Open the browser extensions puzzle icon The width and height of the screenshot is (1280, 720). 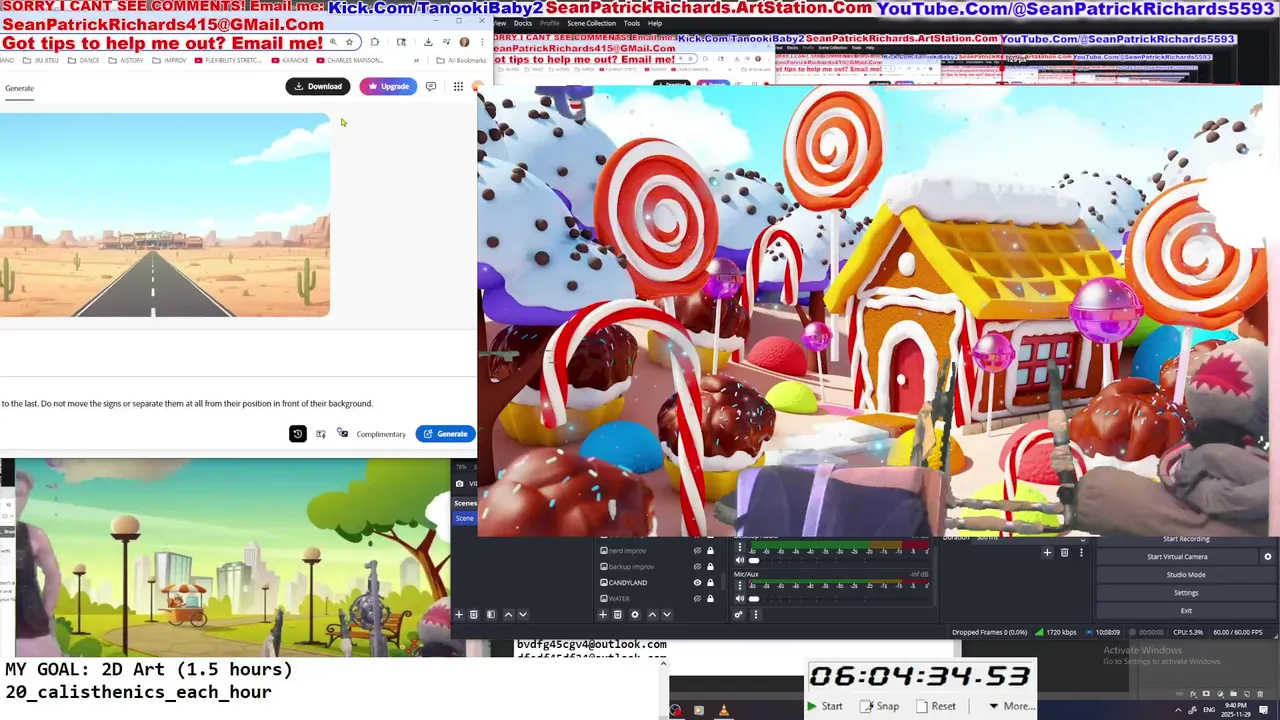pos(374,42)
